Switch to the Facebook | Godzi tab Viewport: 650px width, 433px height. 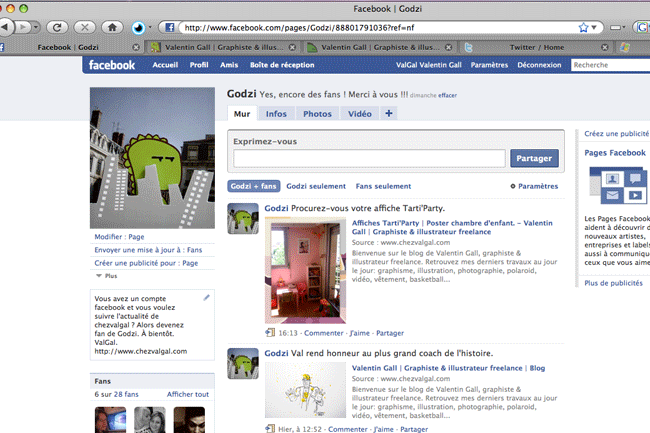point(68,47)
